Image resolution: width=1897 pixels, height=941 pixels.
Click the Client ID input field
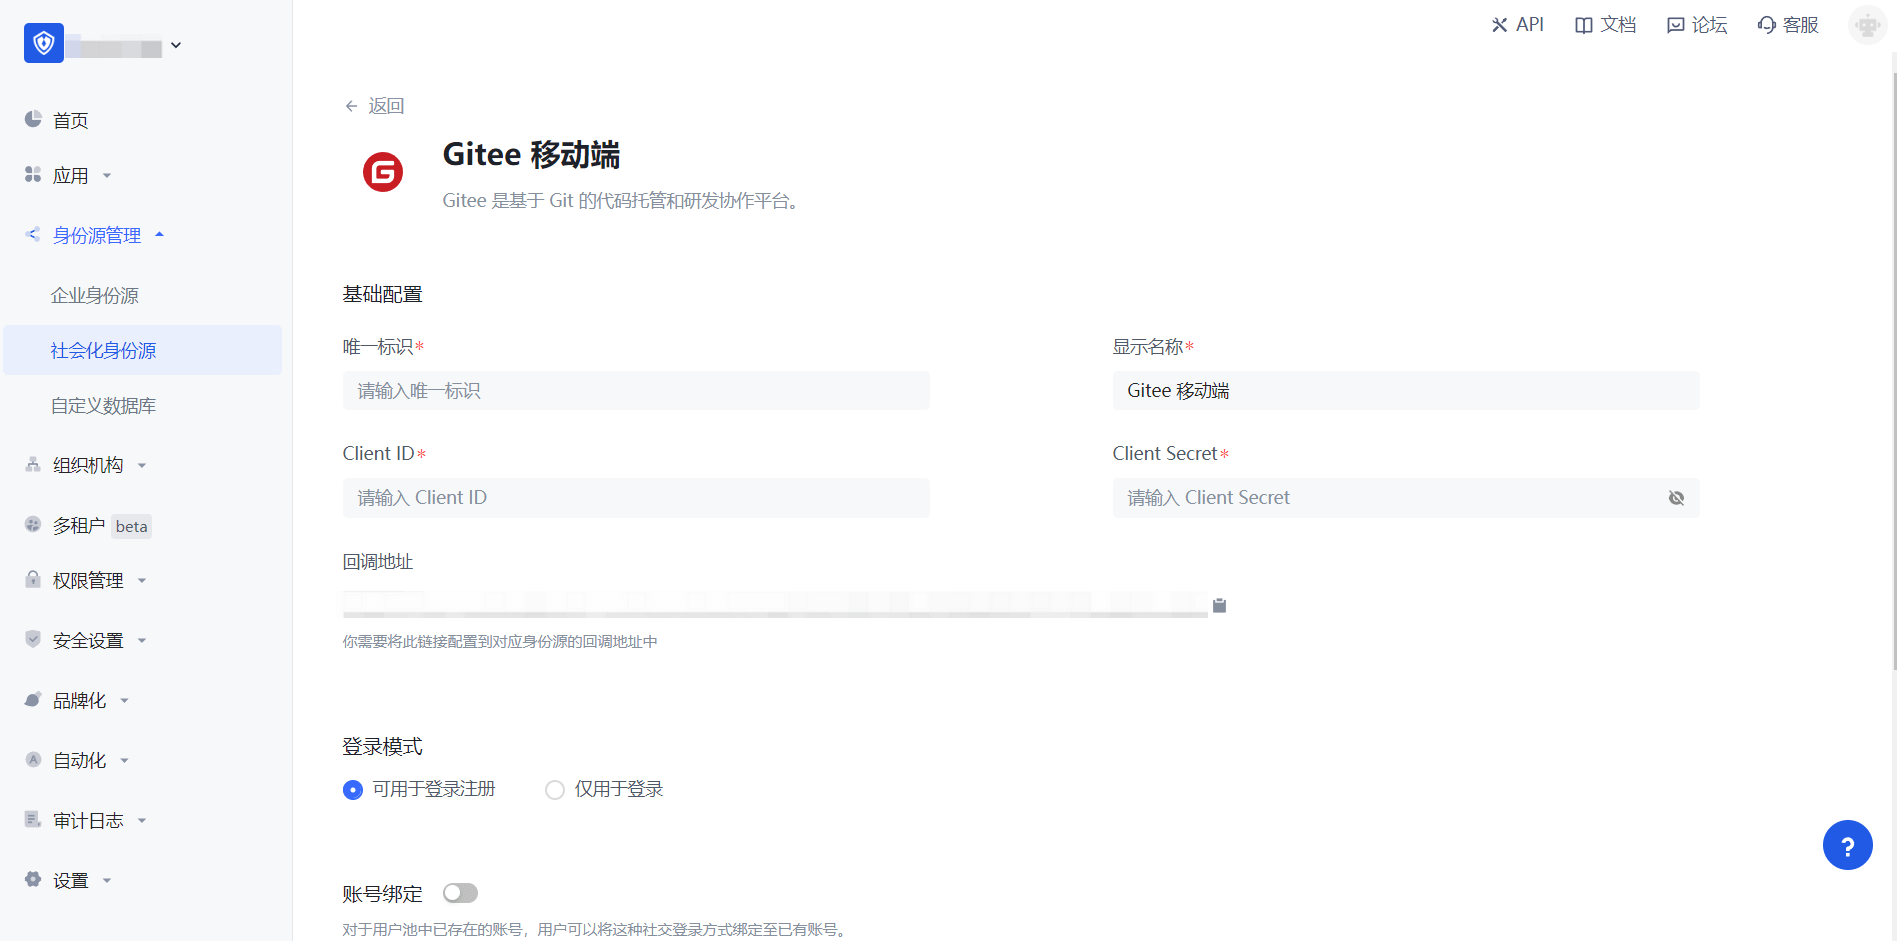[636, 498]
